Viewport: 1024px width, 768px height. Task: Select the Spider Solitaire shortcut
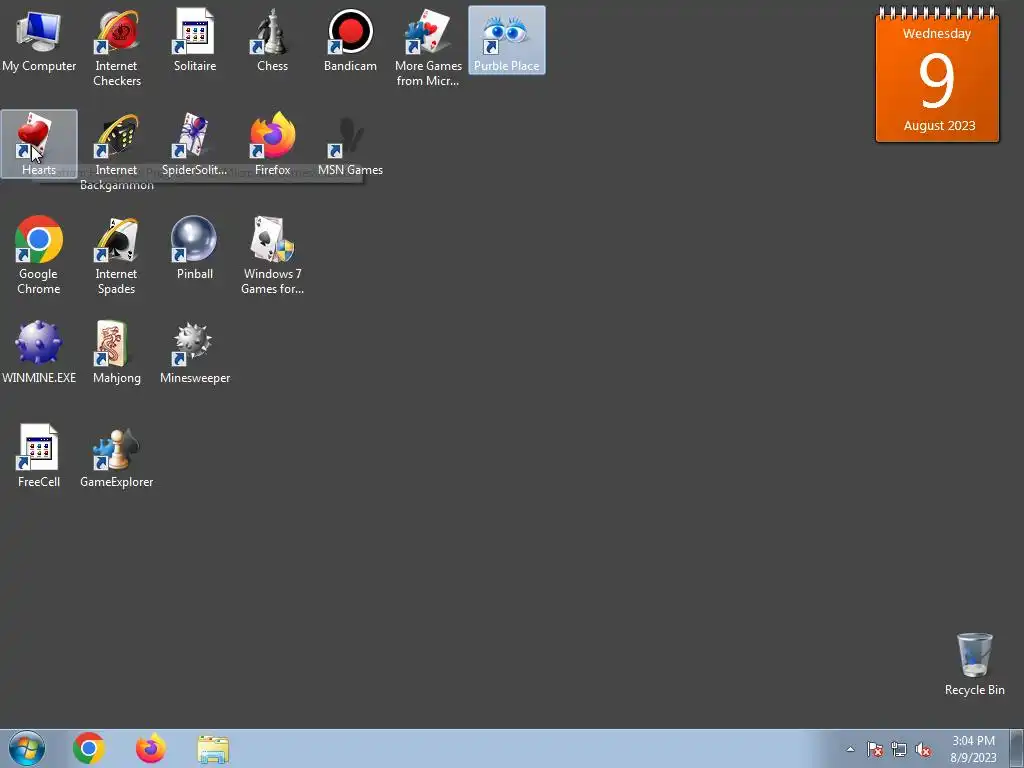[x=195, y=144]
